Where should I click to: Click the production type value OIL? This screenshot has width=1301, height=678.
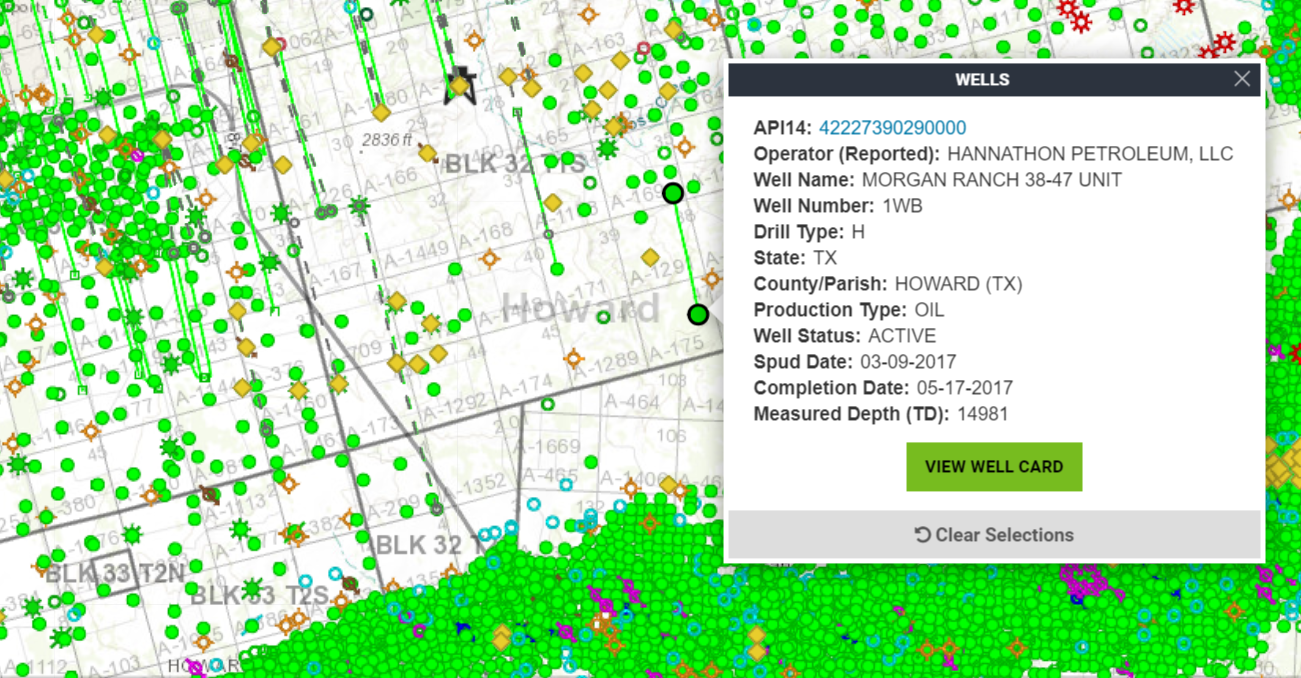[x=929, y=310]
